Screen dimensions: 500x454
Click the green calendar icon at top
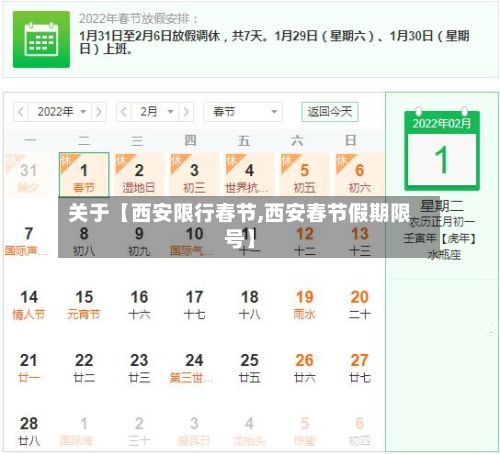point(41,39)
